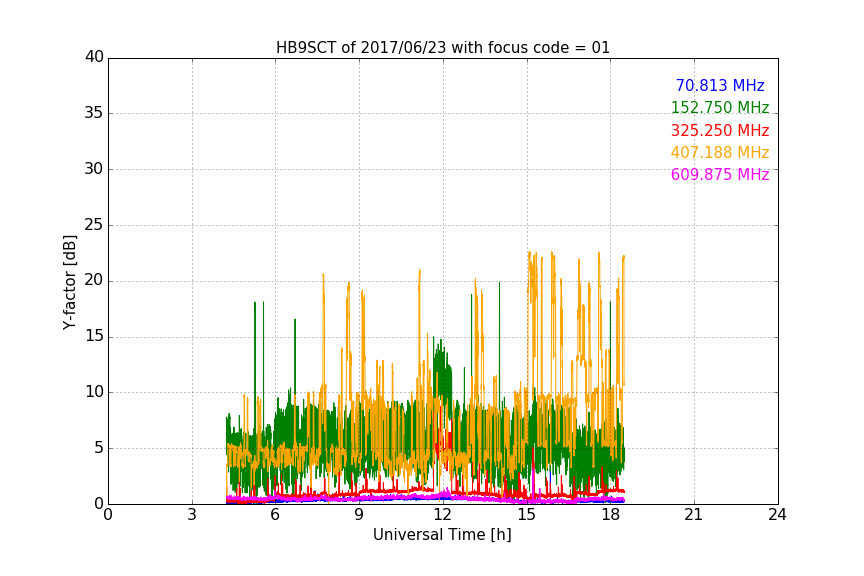Image resolution: width=864 pixels, height=576 pixels.
Task: Click the y-axis tick label 40
Action: click(x=94, y=57)
